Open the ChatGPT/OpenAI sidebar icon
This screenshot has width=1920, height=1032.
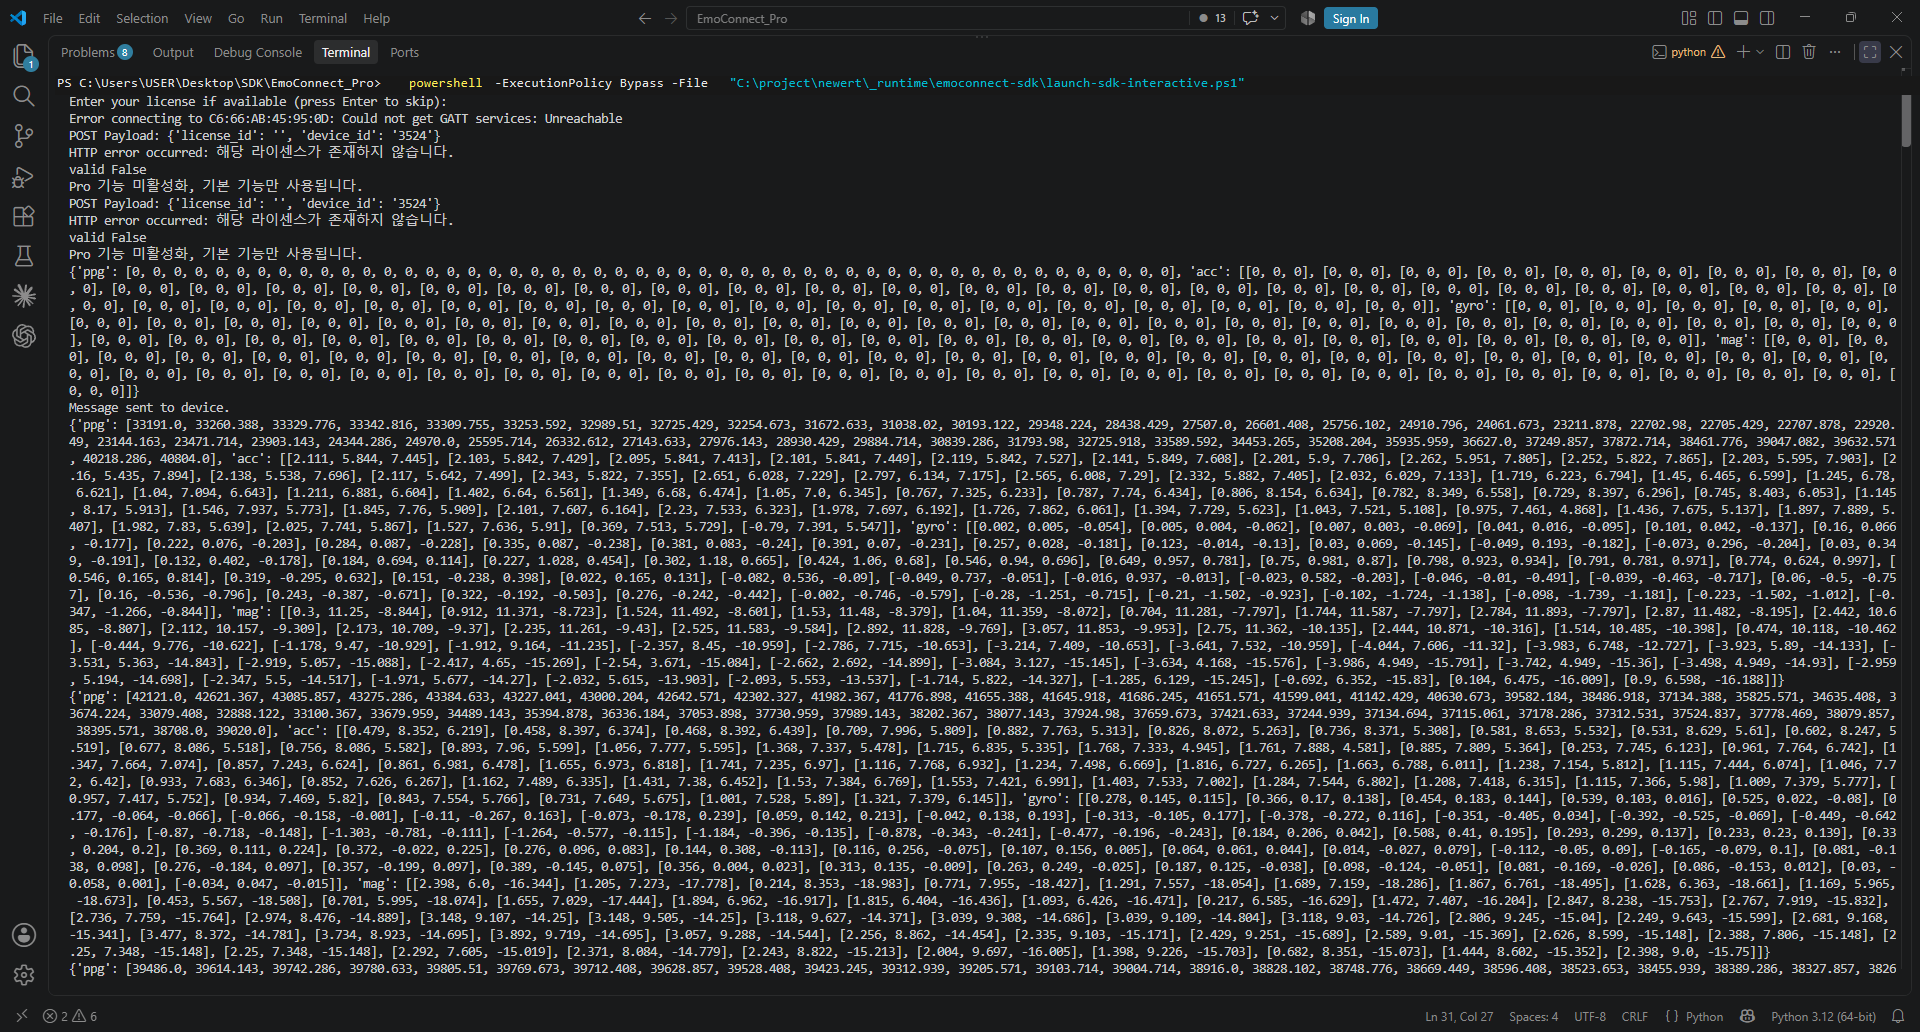point(24,336)
